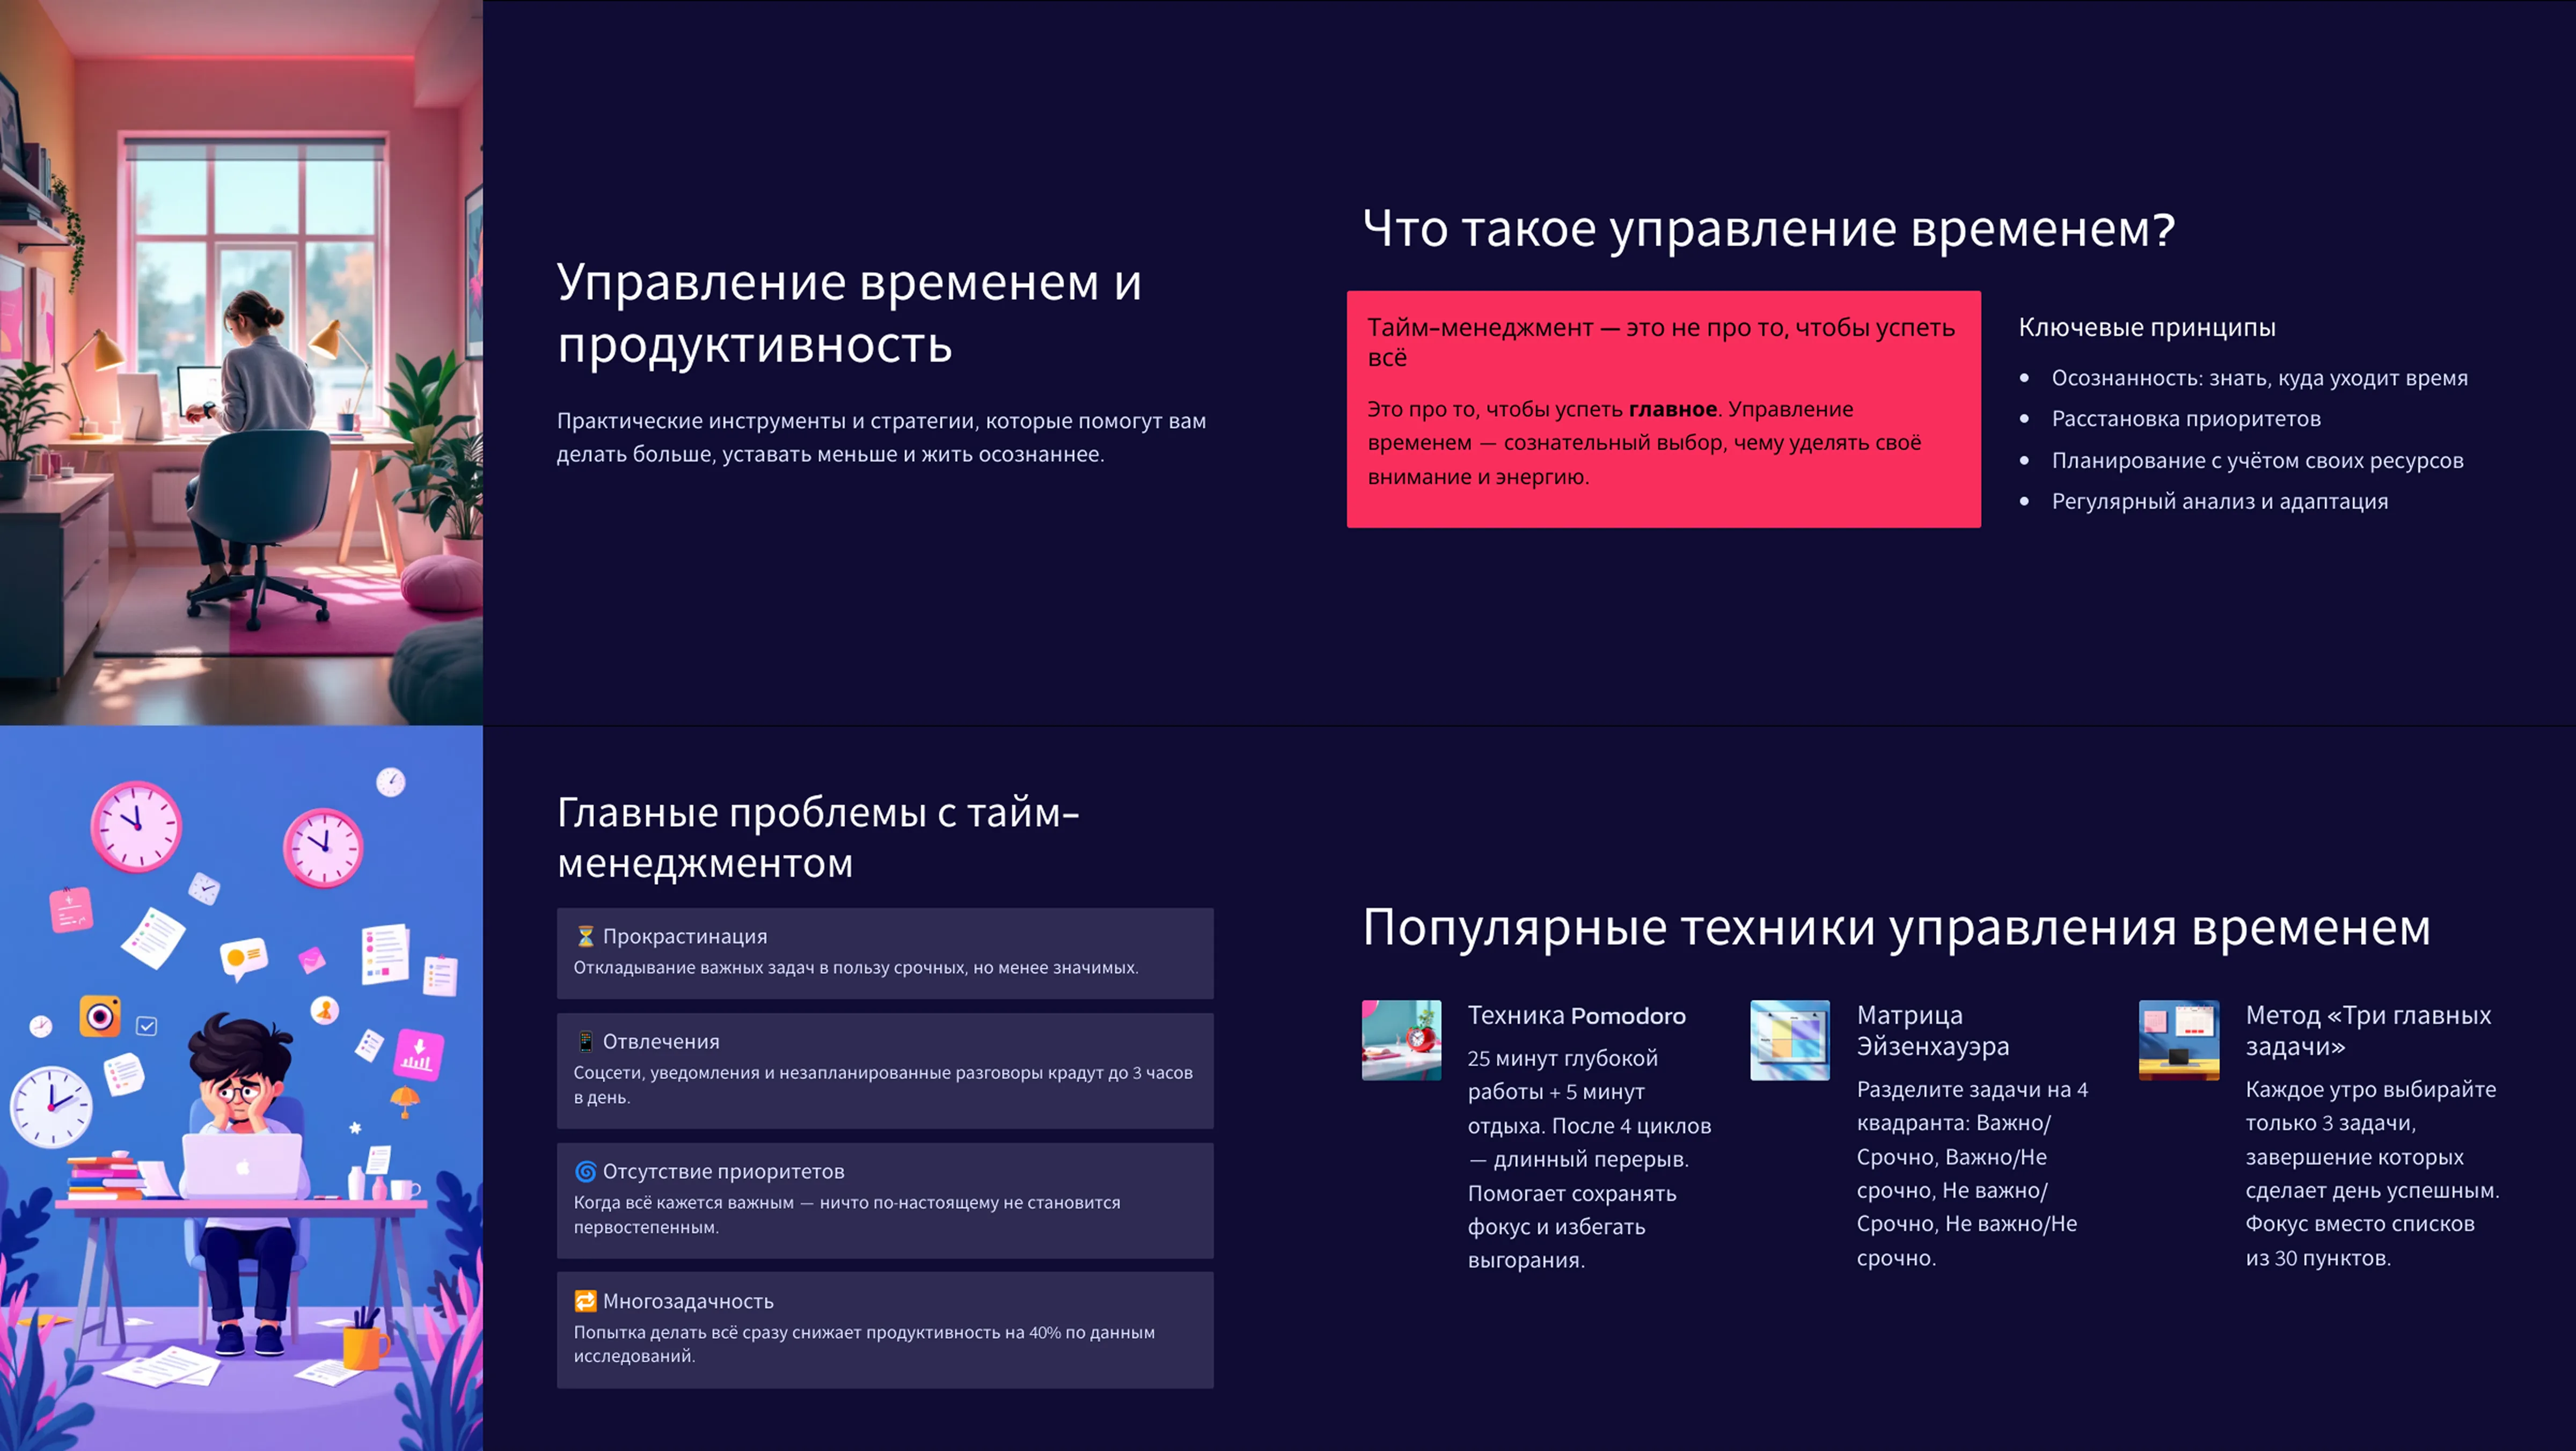The image size is (2576, 1451).
Task: Click the red Тайм-менеджмент callout box
Action: pos(1662,409)
